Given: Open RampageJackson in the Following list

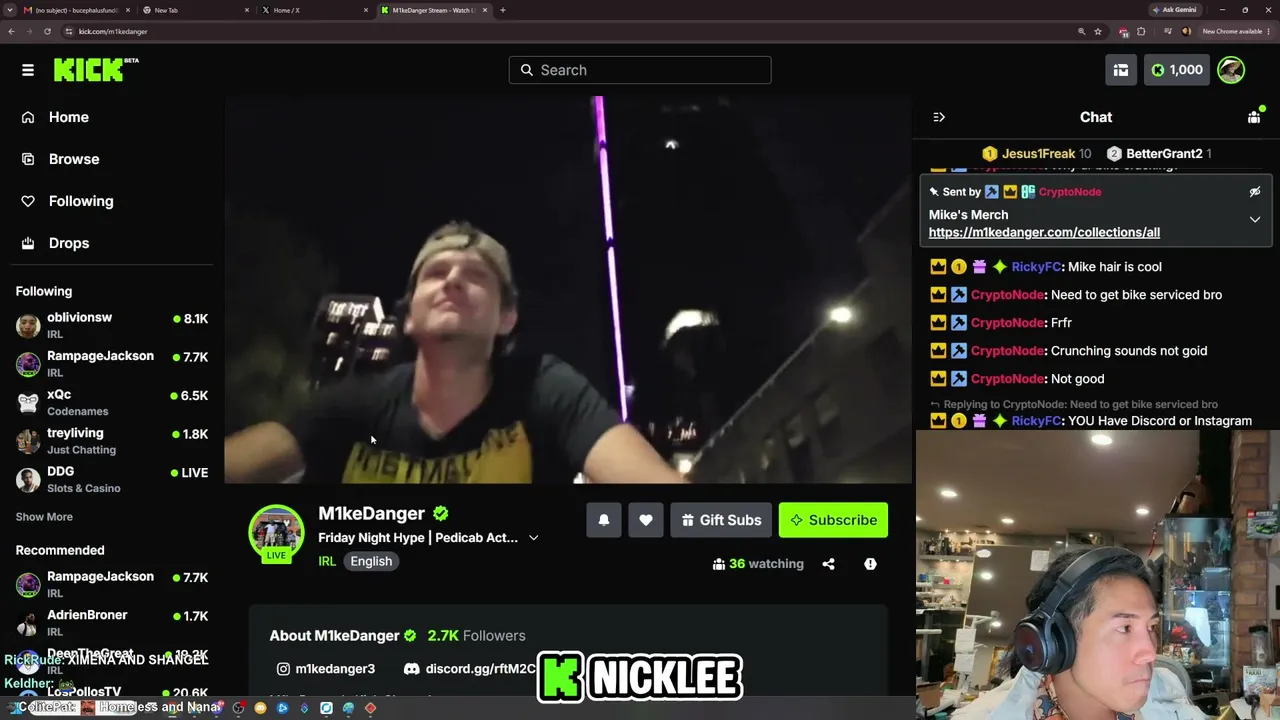Looking at the screenshot, I should 112,364.
